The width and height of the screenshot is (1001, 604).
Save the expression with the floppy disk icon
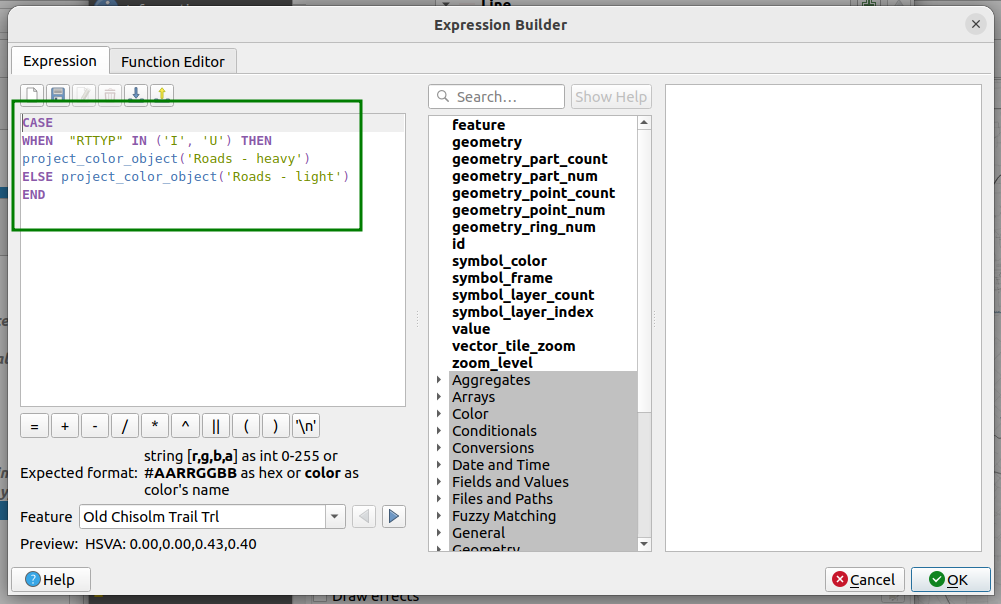(59, 95)
